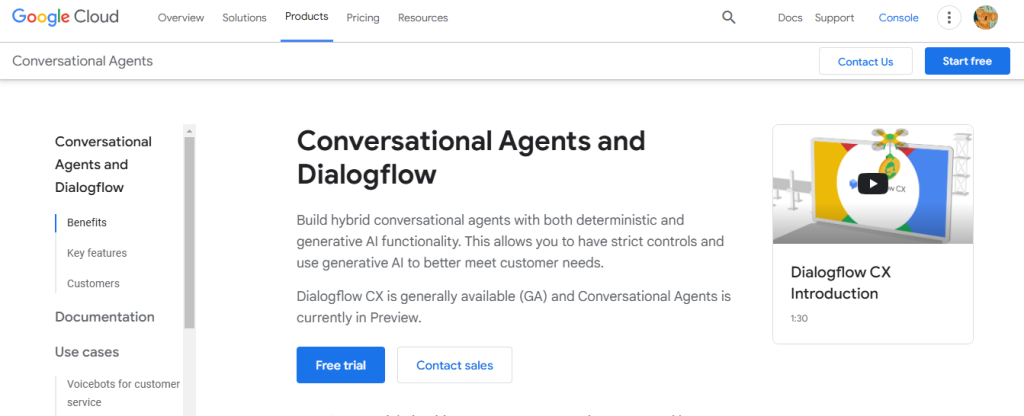Viewport: 1024px width, 416px height.
Task: Click the Contact sales button
Action: point(455,365)
